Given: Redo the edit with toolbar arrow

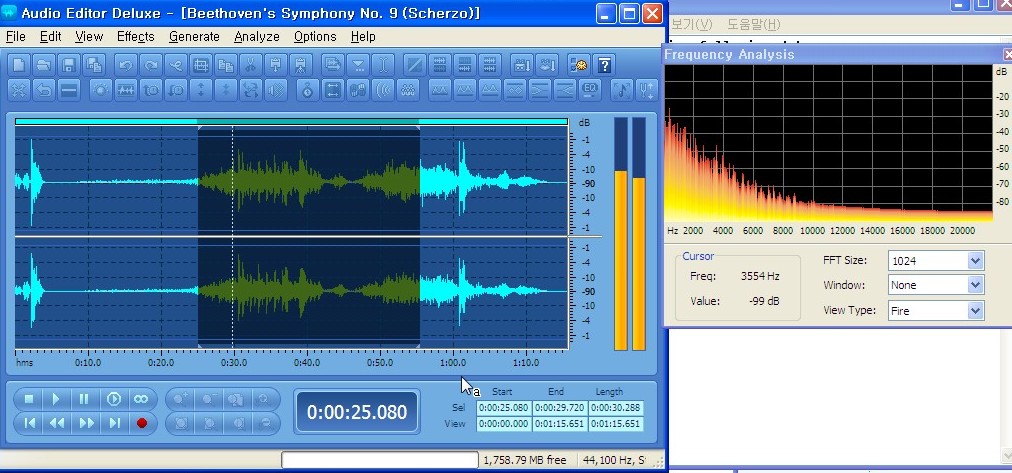Looking at the screenshot, I should [150, 65].
